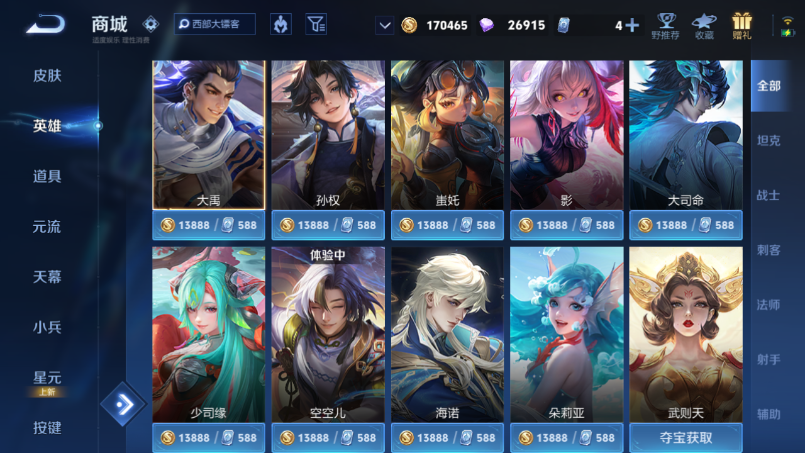Select the 皮肤 category in sidebar
Screen dimensions: 805x453
47,76
